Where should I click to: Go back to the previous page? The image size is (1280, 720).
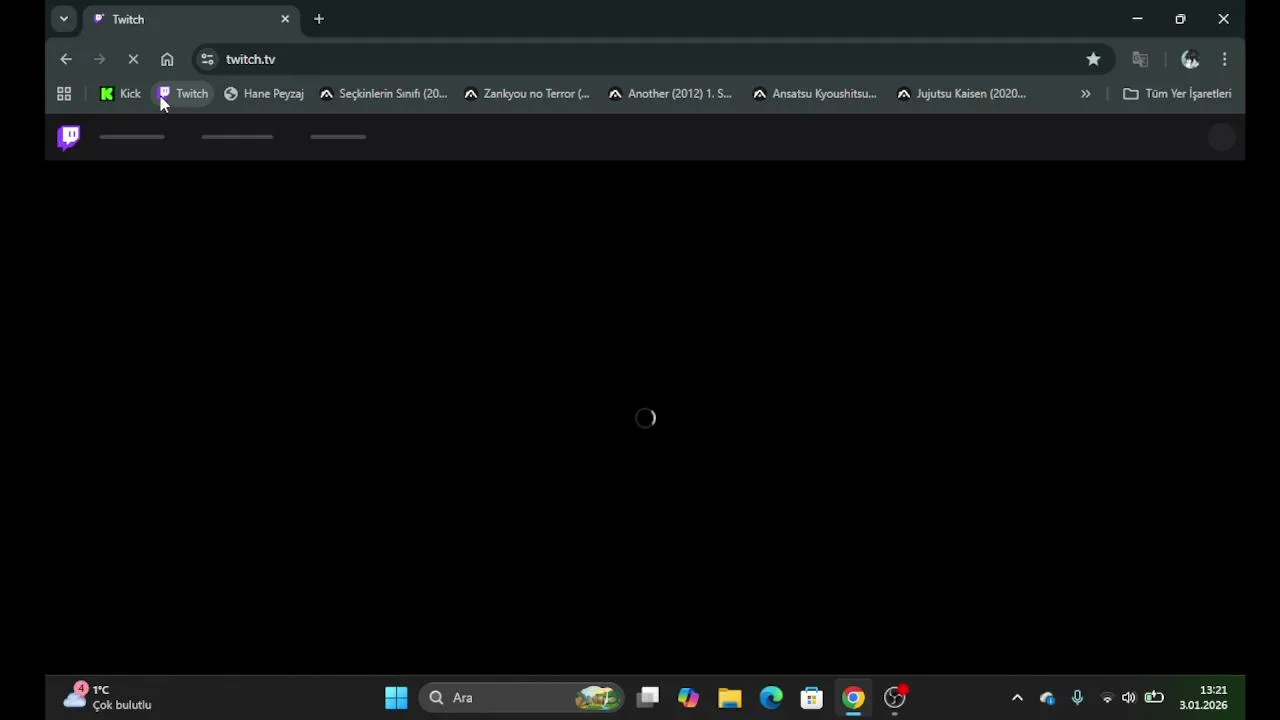point(66,59)
